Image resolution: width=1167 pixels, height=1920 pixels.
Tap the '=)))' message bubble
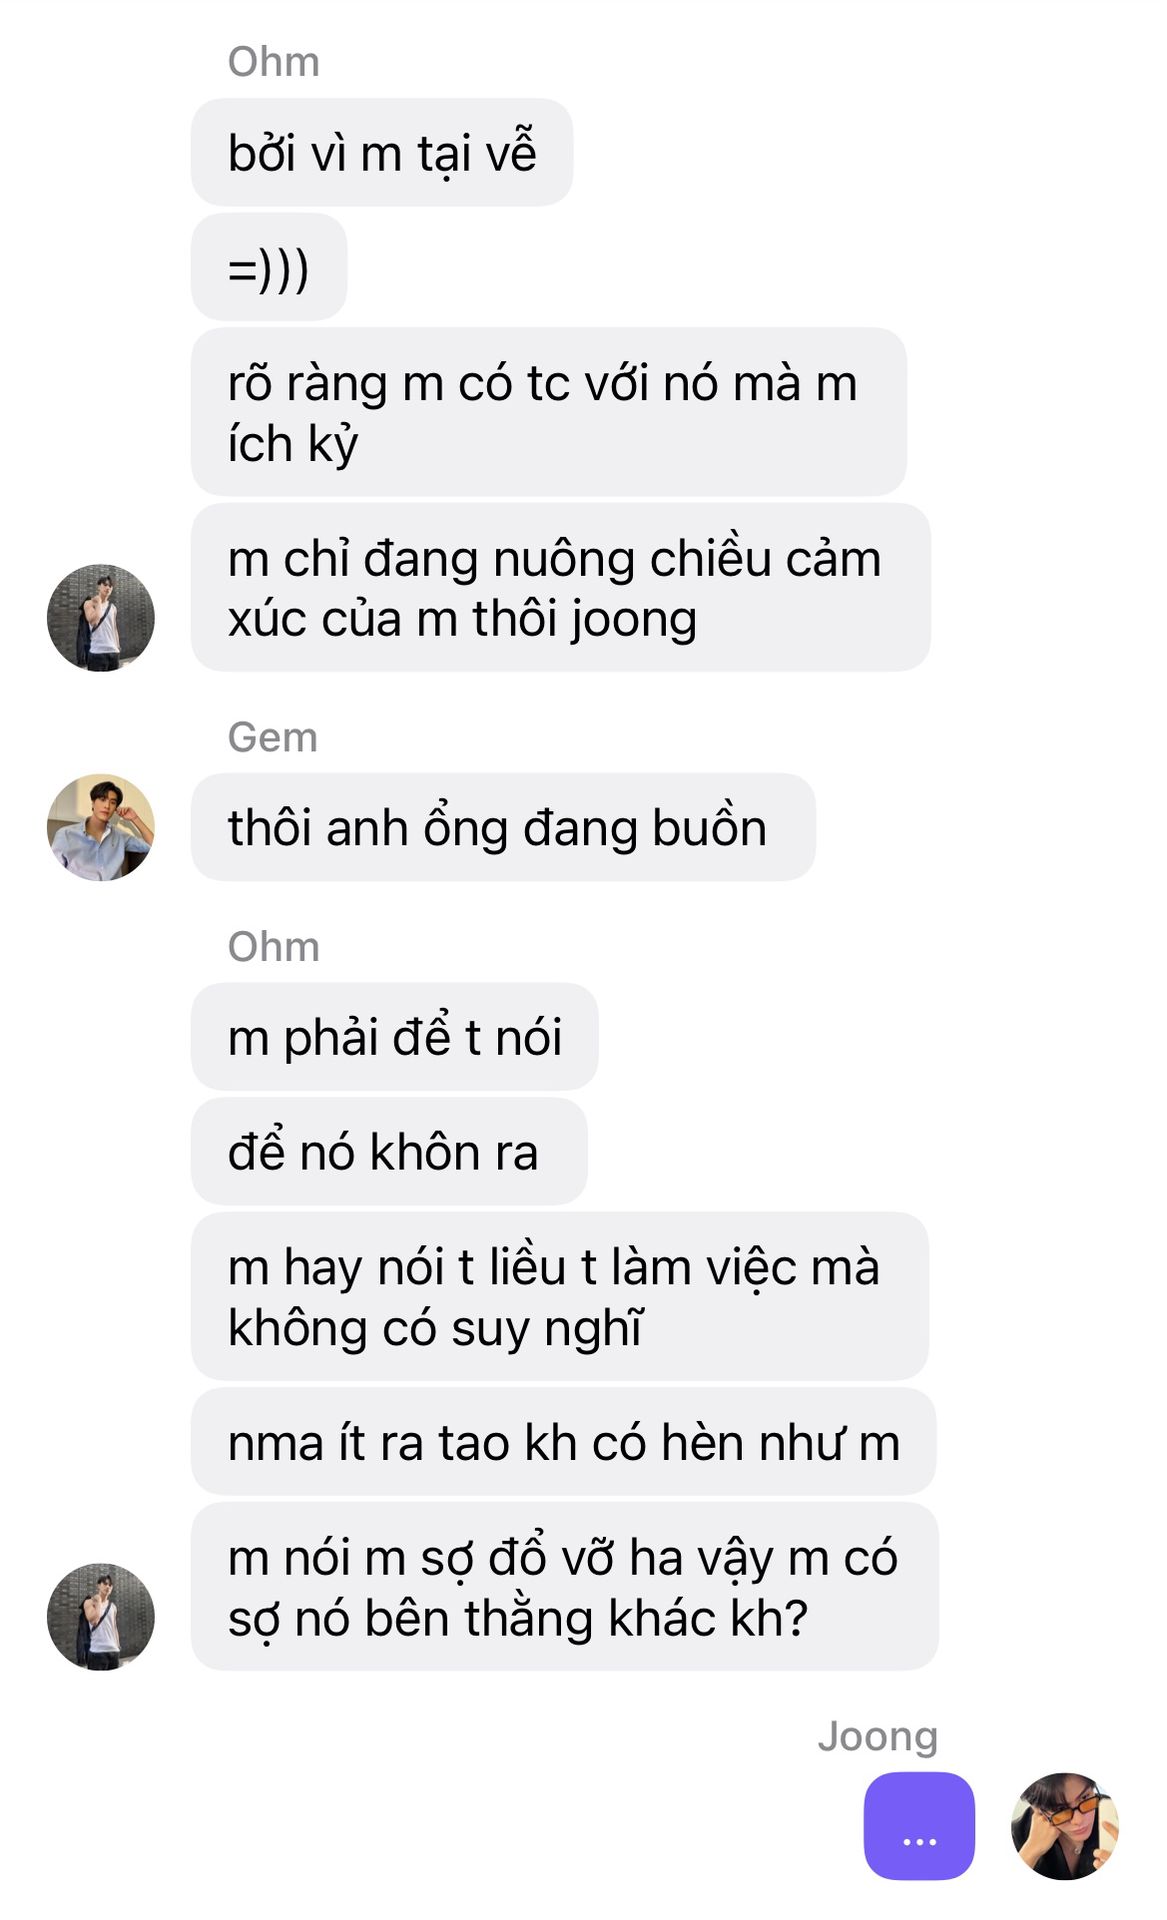pyautogui.click(x=269, y=267)
